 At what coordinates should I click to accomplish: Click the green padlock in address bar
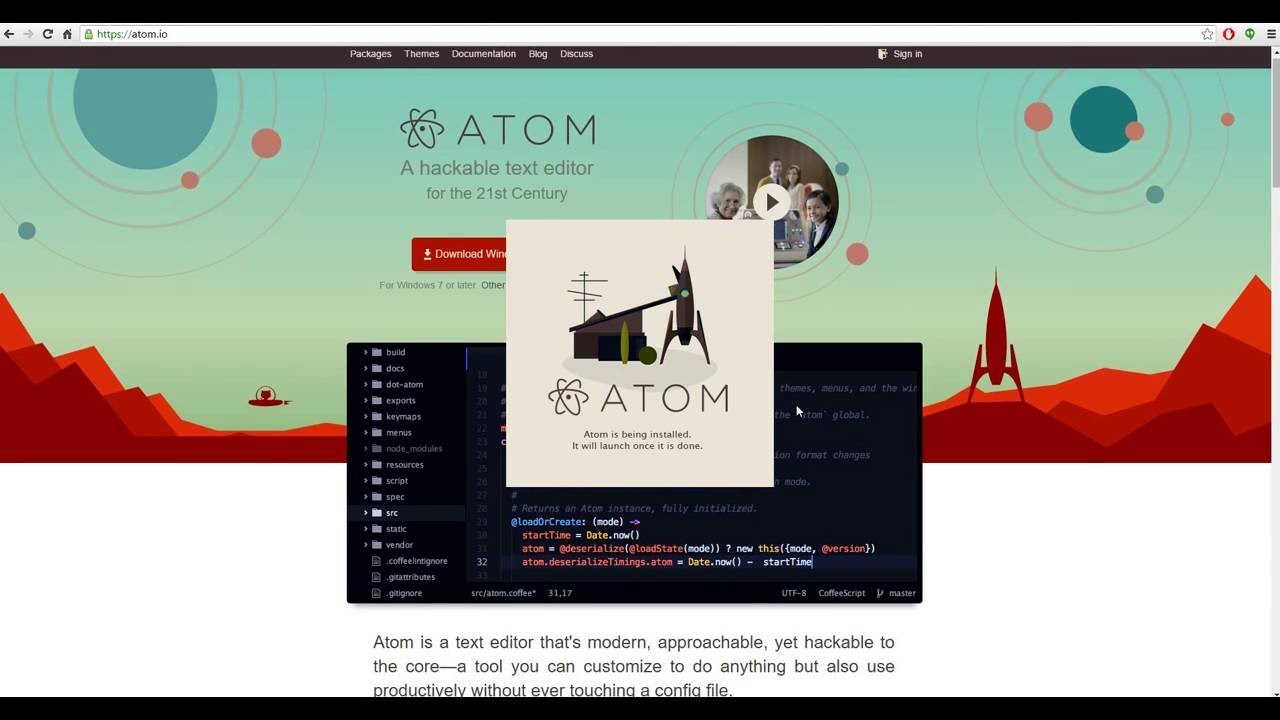(89, 34)
